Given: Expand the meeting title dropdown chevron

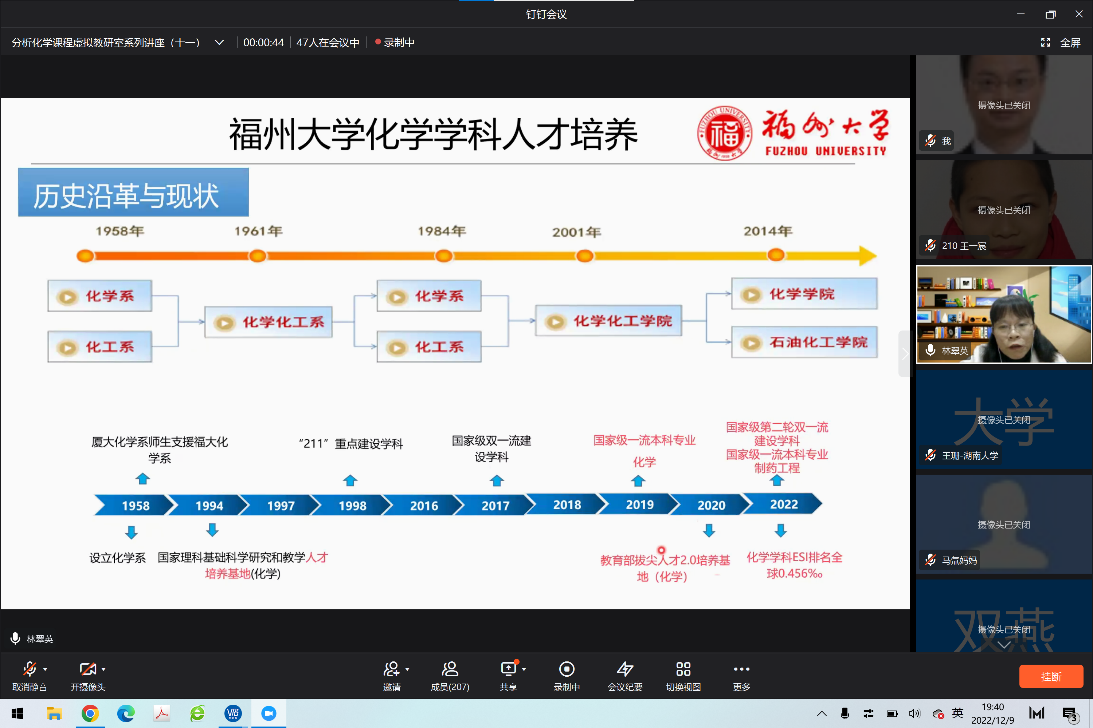Looking at the screenshot, I should coord(220,43).
